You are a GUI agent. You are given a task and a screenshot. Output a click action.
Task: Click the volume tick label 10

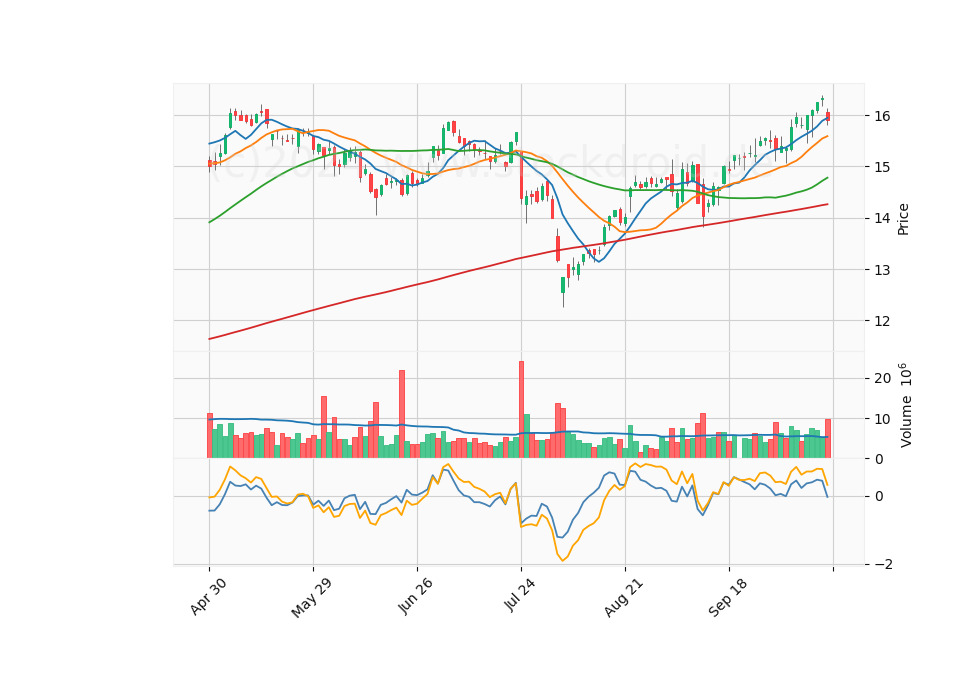[882, 419]
